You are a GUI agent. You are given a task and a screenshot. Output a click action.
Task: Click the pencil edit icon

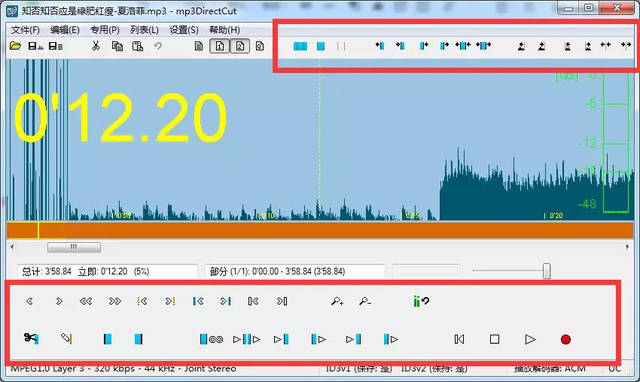pyautogui.click(x=67, y=338)
